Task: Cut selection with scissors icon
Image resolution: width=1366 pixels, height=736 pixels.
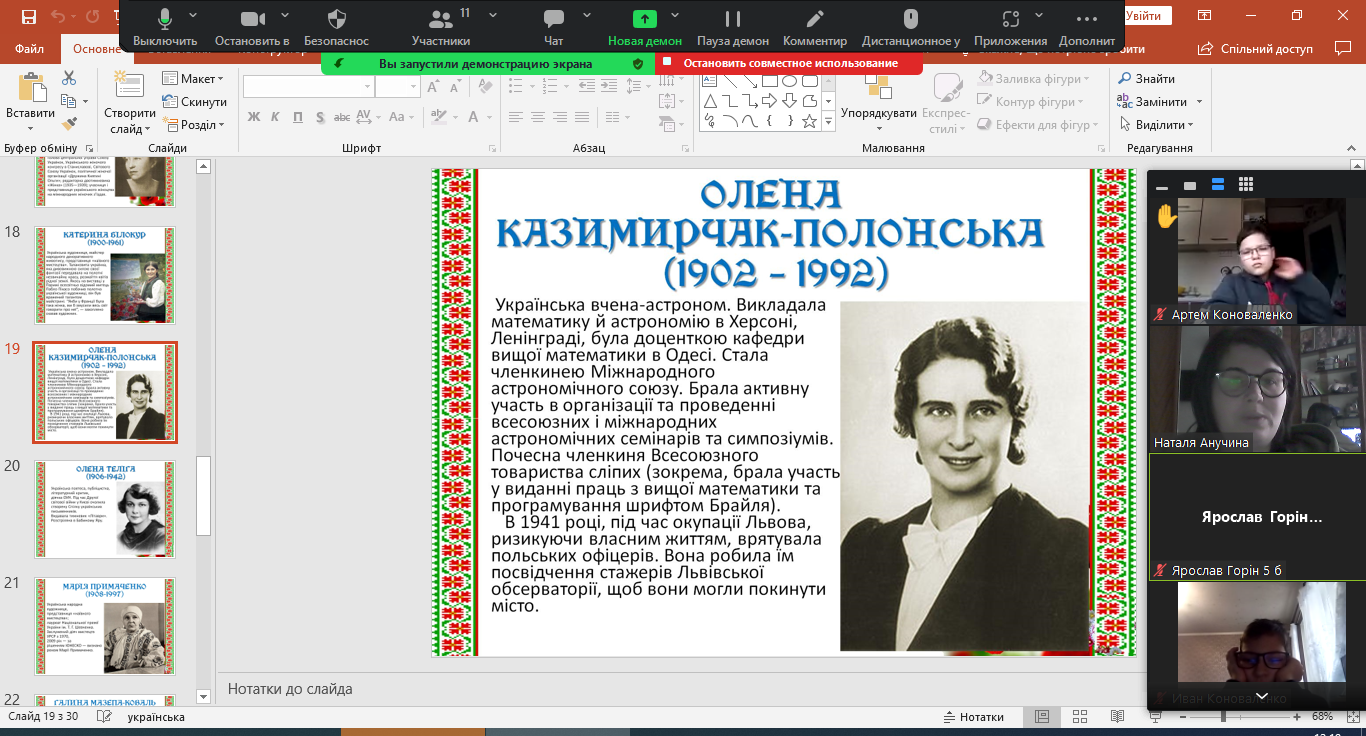Action: point(69,79)
